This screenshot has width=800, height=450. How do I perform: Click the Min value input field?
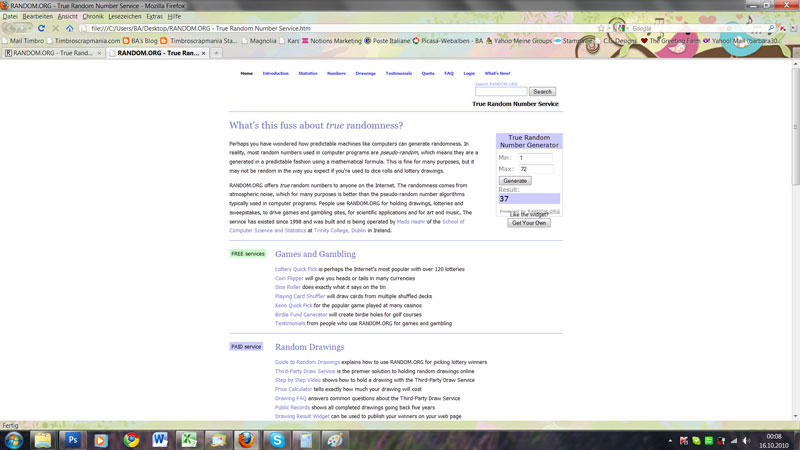(x=535, y=158)
